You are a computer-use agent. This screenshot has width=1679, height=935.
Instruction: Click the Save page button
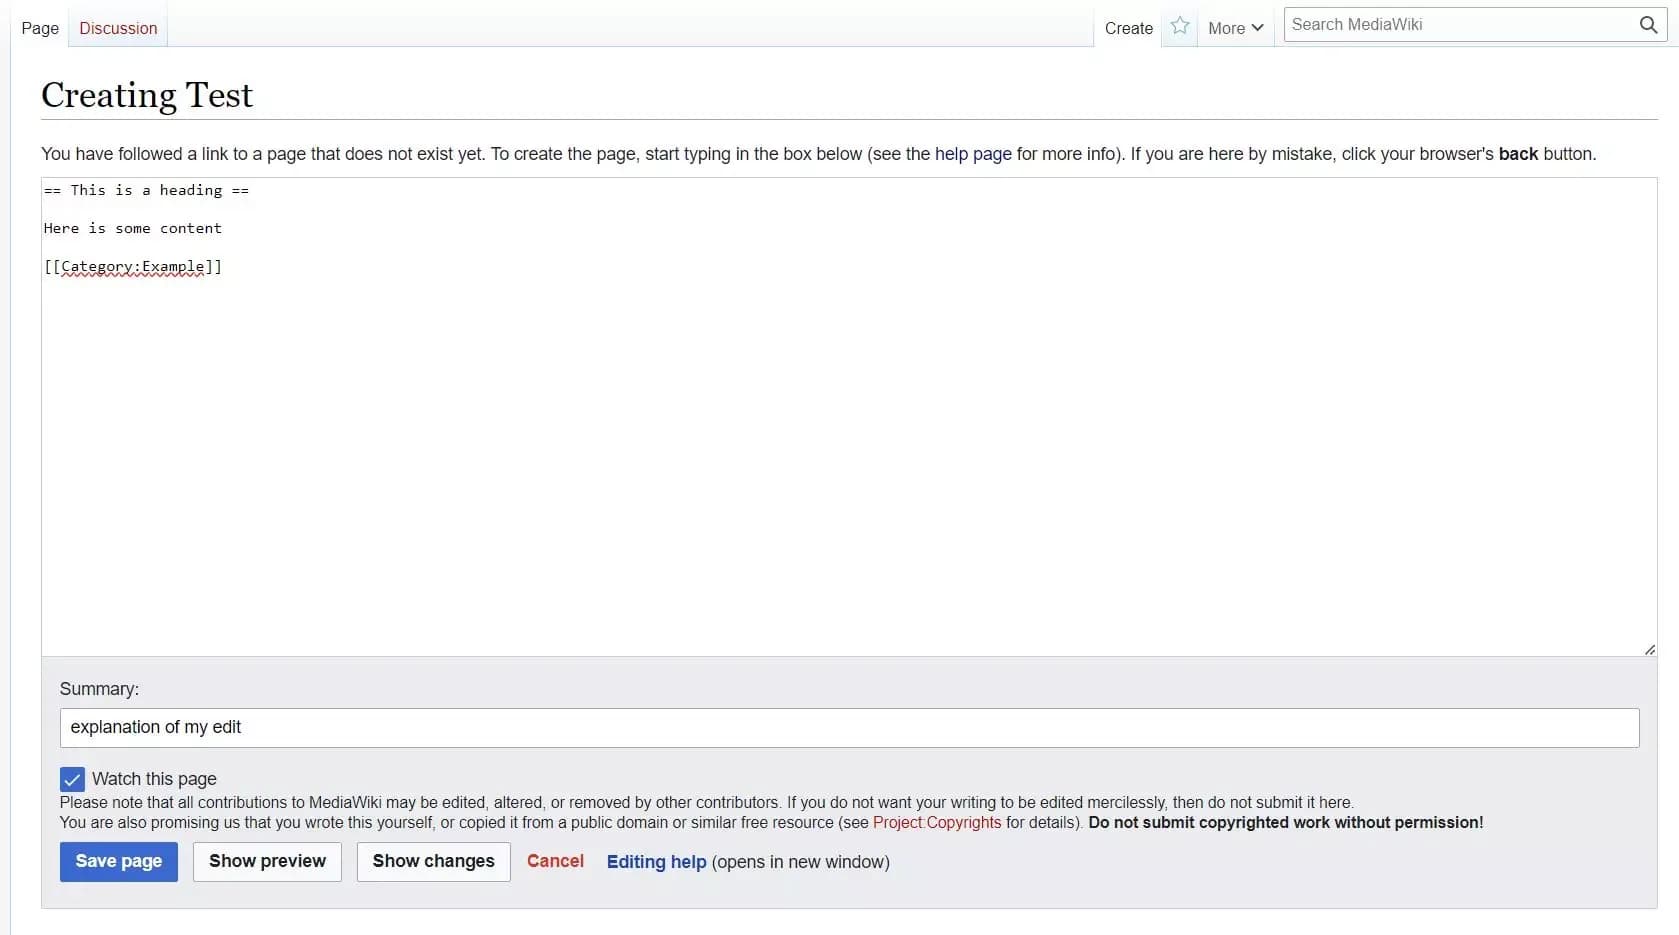click(118, 861)
